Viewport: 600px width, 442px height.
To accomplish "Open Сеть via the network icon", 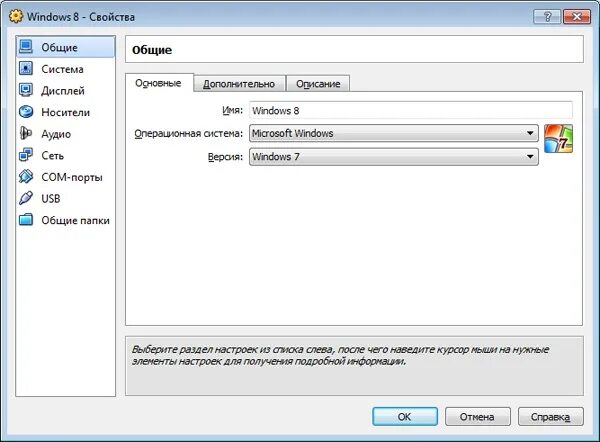I will (x=26, y=155).
